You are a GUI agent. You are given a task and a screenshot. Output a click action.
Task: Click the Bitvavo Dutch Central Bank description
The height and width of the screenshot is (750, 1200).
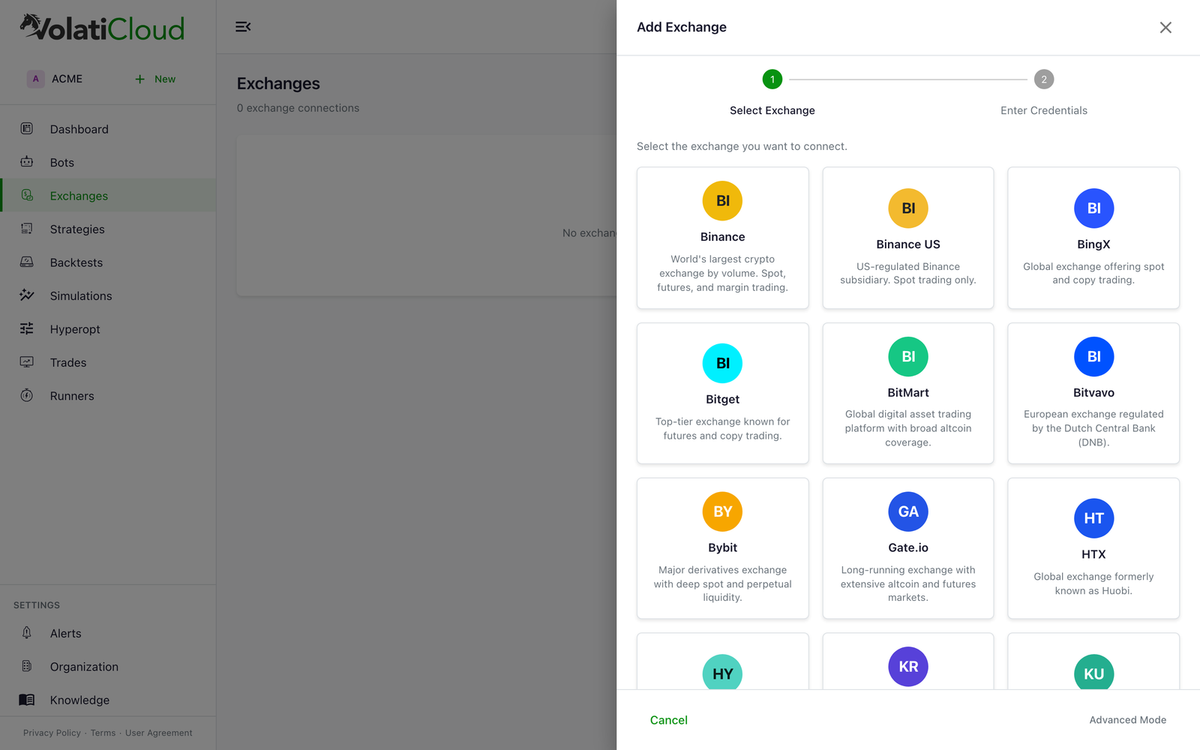click(x=1094, y=428)
